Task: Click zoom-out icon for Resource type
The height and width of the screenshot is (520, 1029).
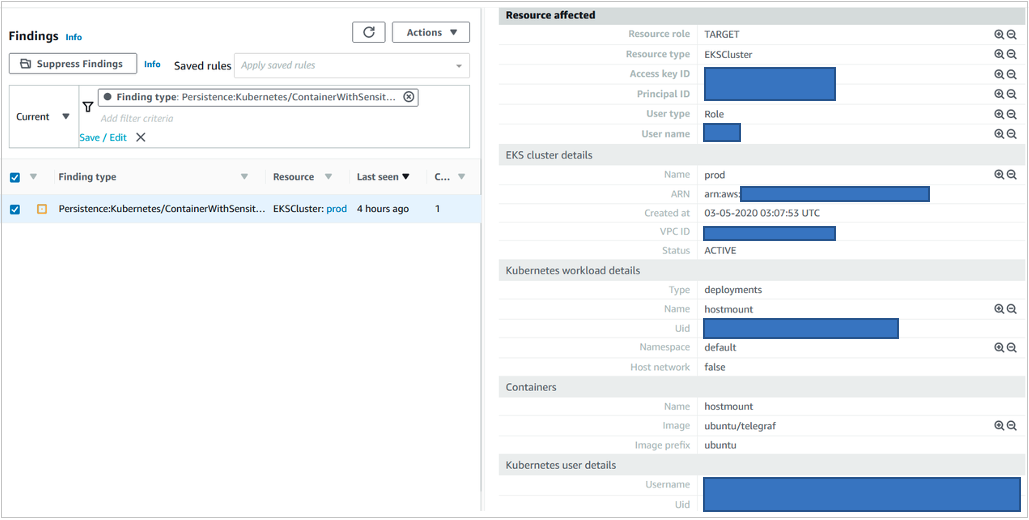Action: 1011,55
